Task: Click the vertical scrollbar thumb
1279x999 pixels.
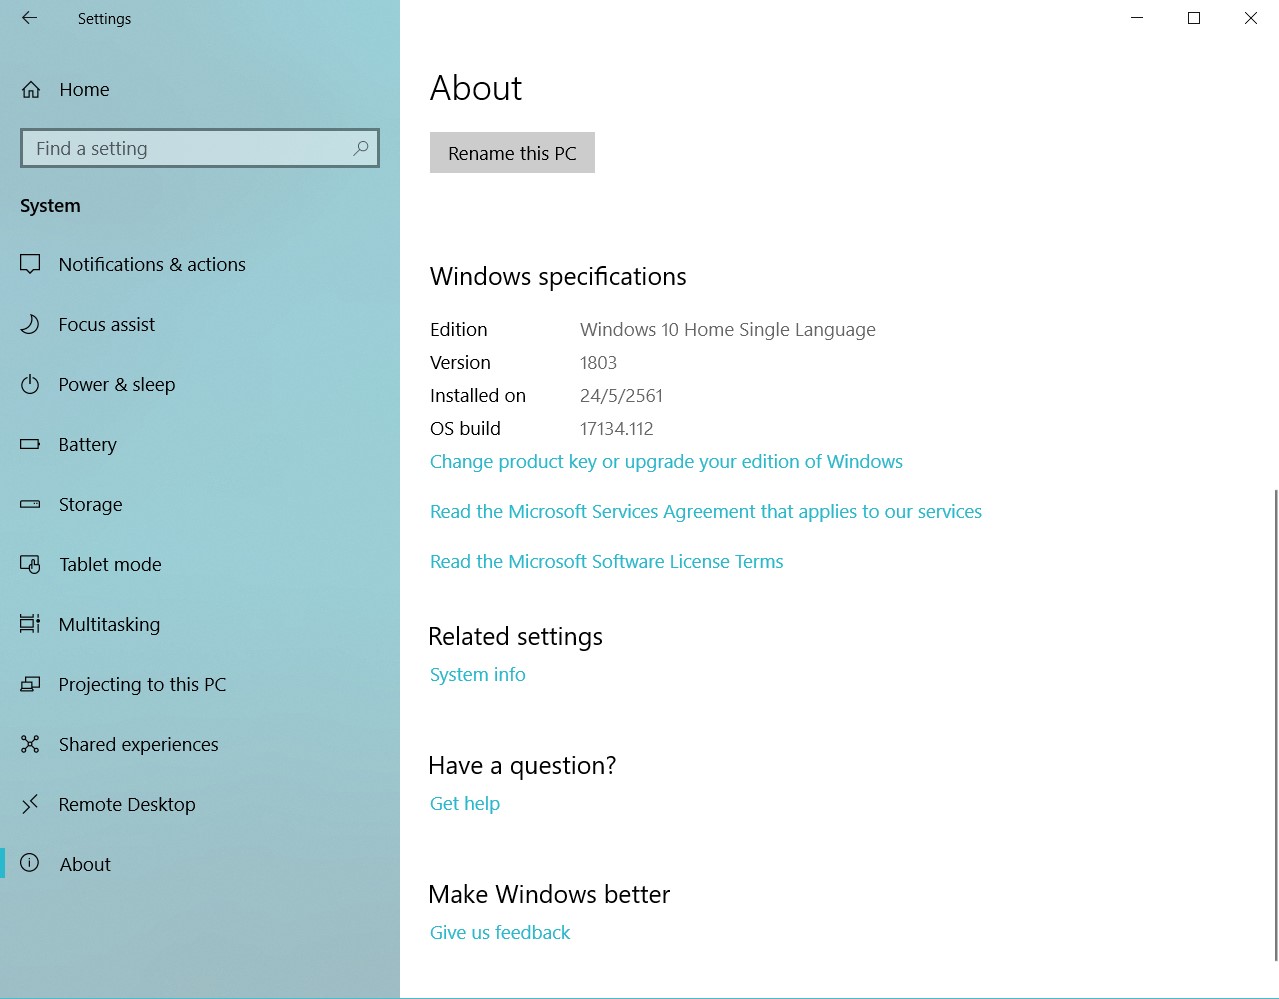Action: (1275, 725)
